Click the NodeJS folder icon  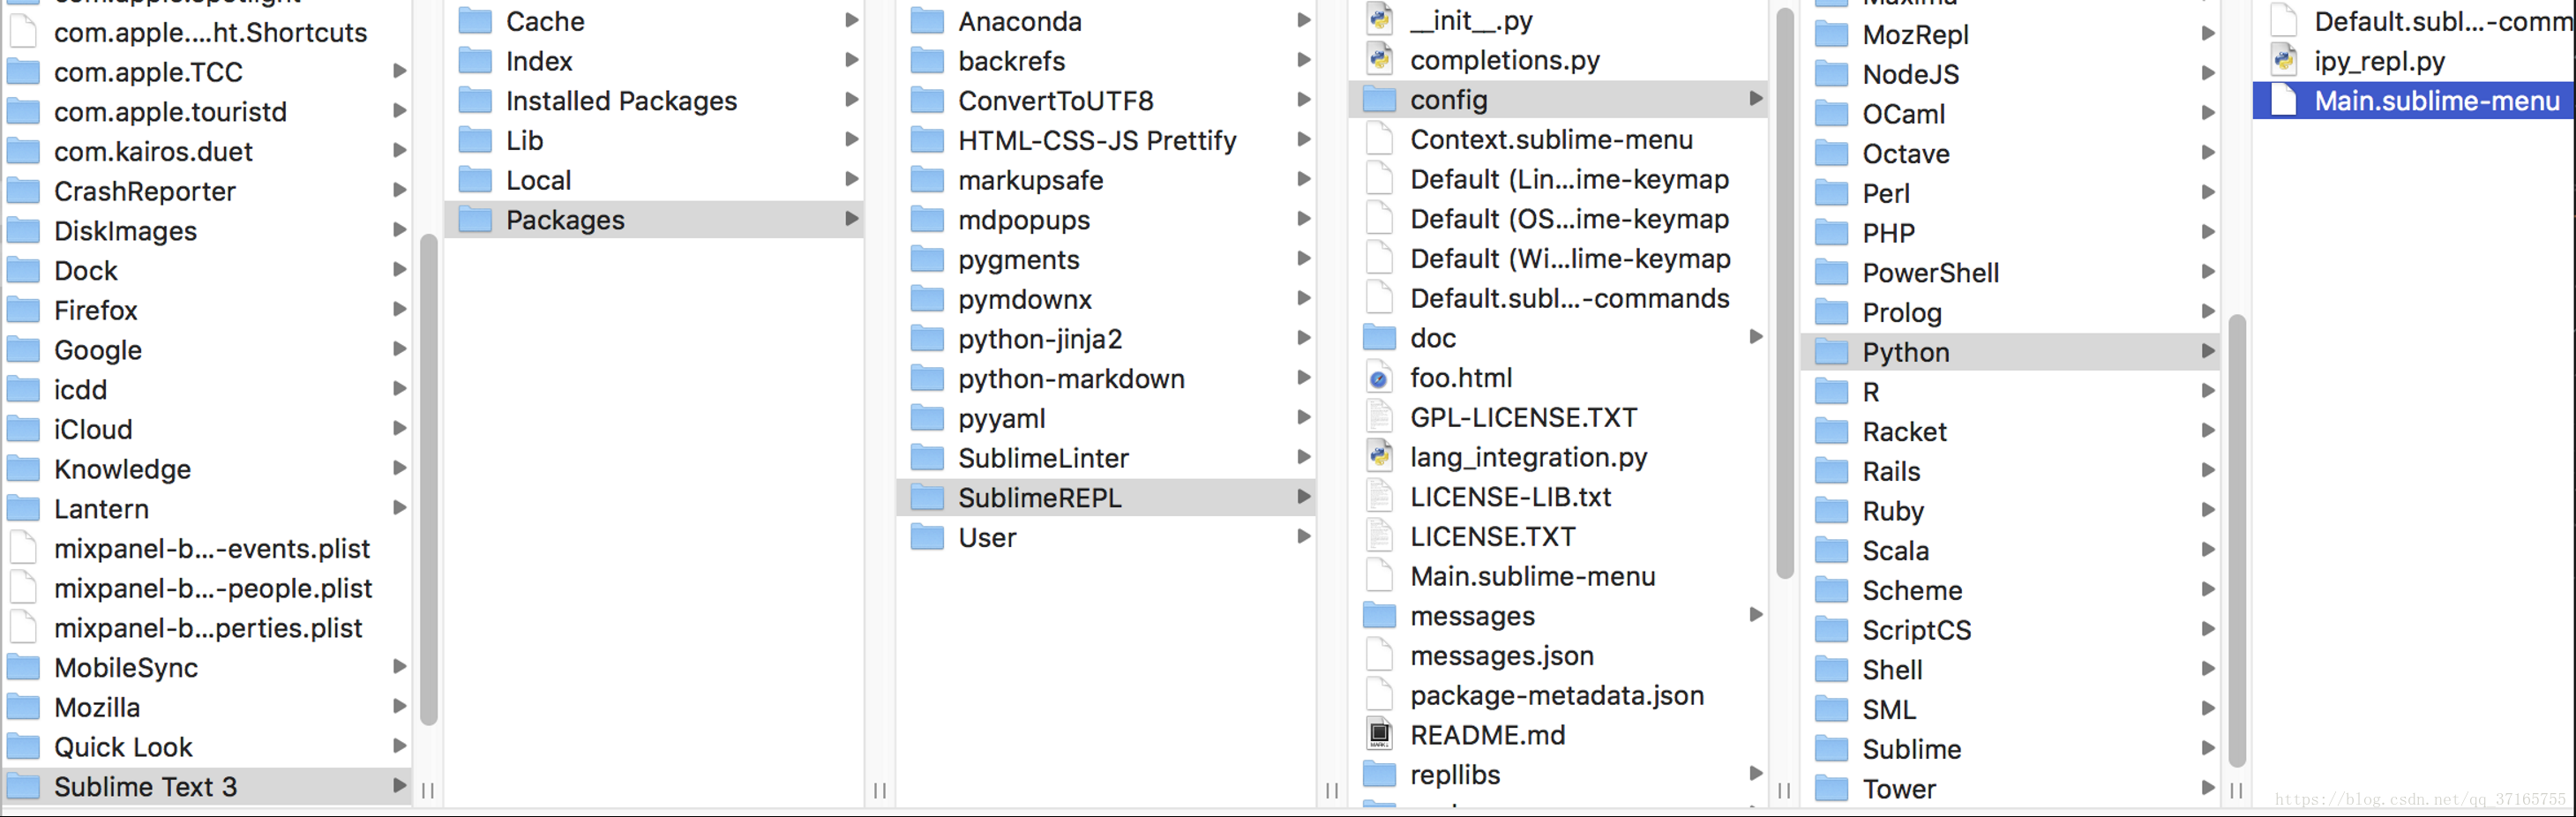click(1831, 74)
